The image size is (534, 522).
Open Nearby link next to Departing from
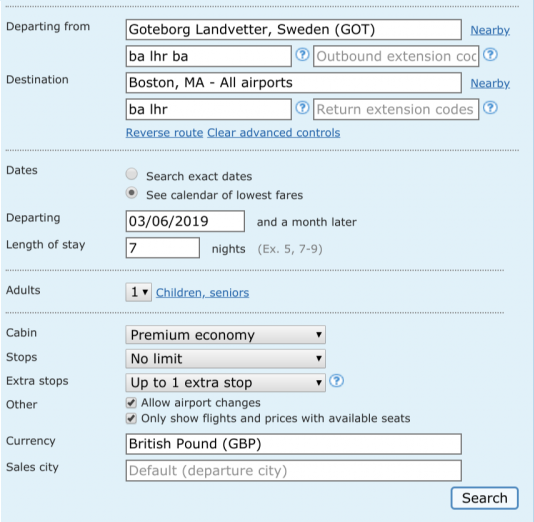pos(490,30)
